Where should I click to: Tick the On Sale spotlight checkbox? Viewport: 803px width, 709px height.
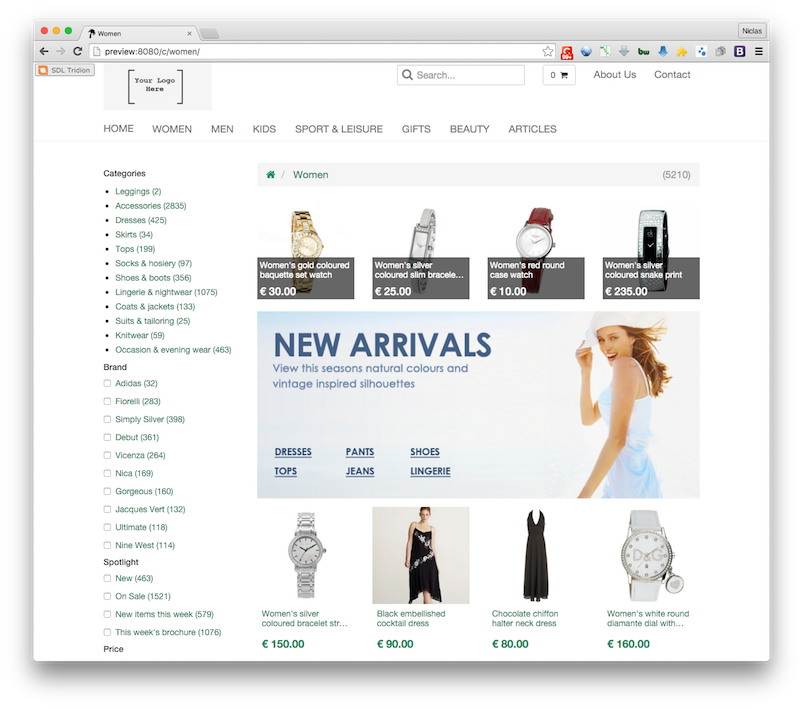coord(107,596)
